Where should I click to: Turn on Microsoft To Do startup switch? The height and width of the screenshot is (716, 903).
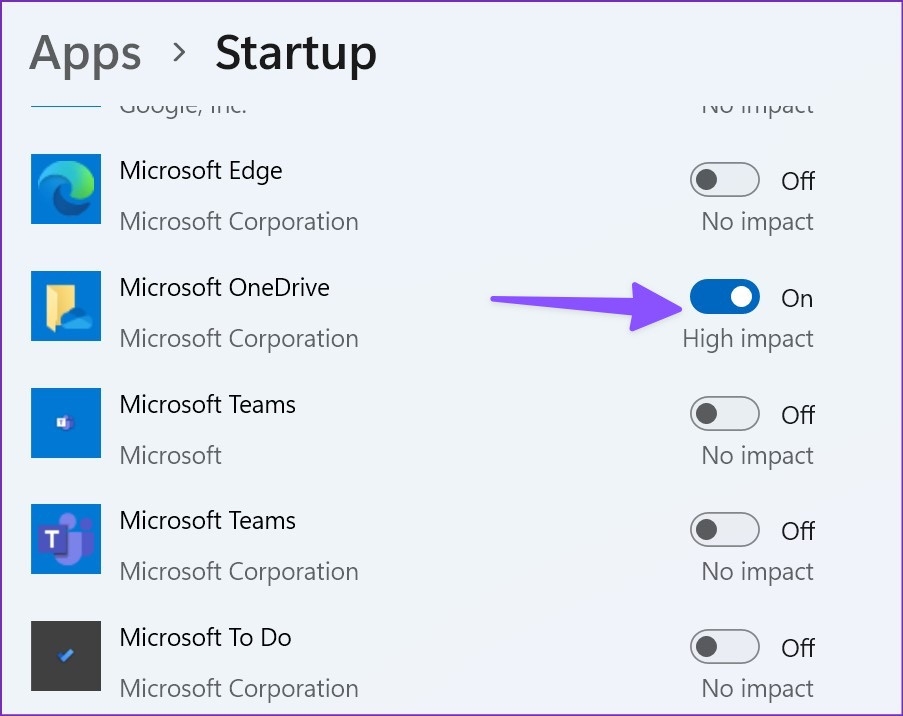point(724,647)
